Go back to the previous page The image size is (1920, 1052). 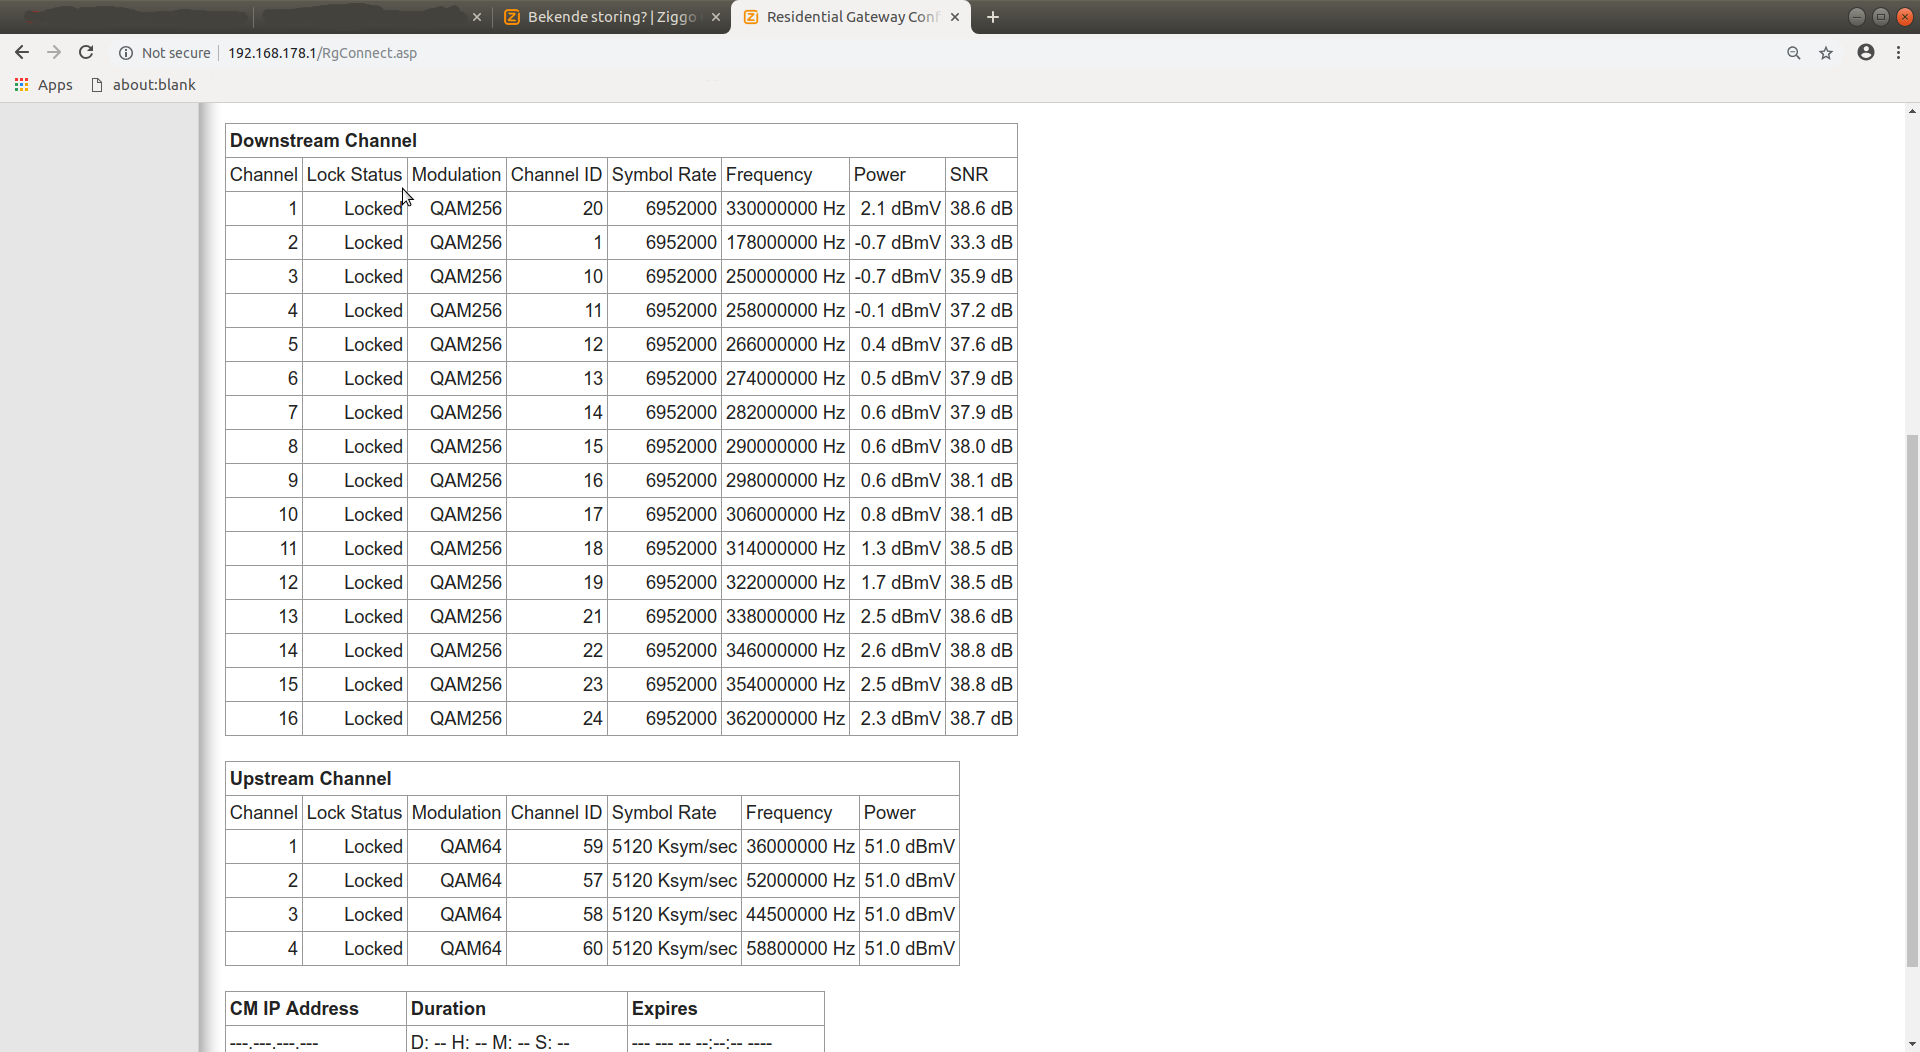[22, 53]
